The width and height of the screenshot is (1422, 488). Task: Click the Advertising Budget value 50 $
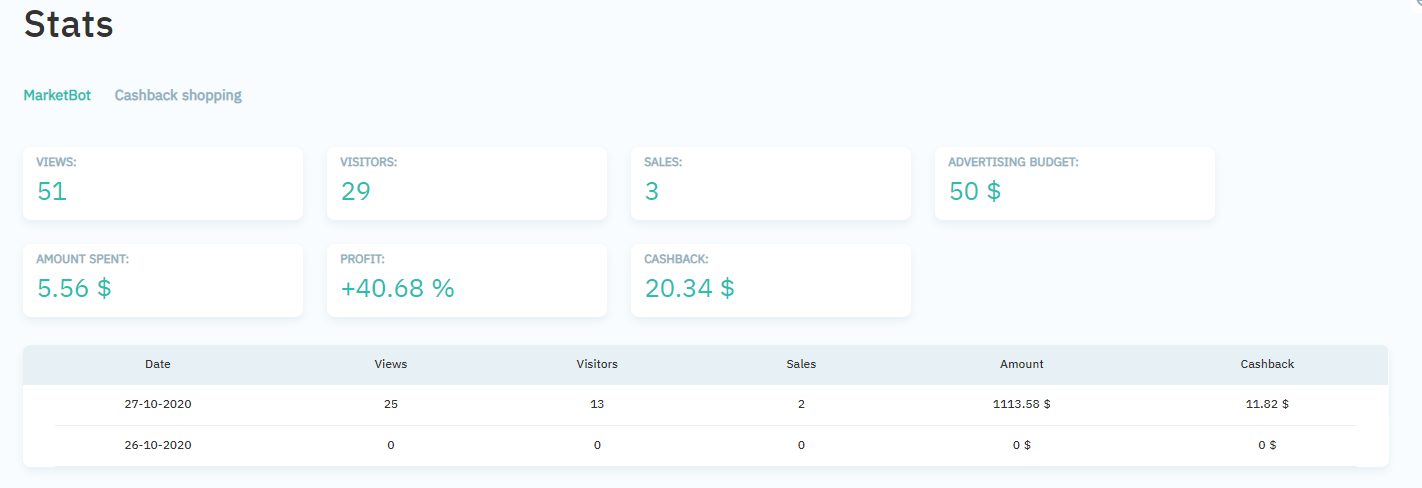tap(975, 191)
